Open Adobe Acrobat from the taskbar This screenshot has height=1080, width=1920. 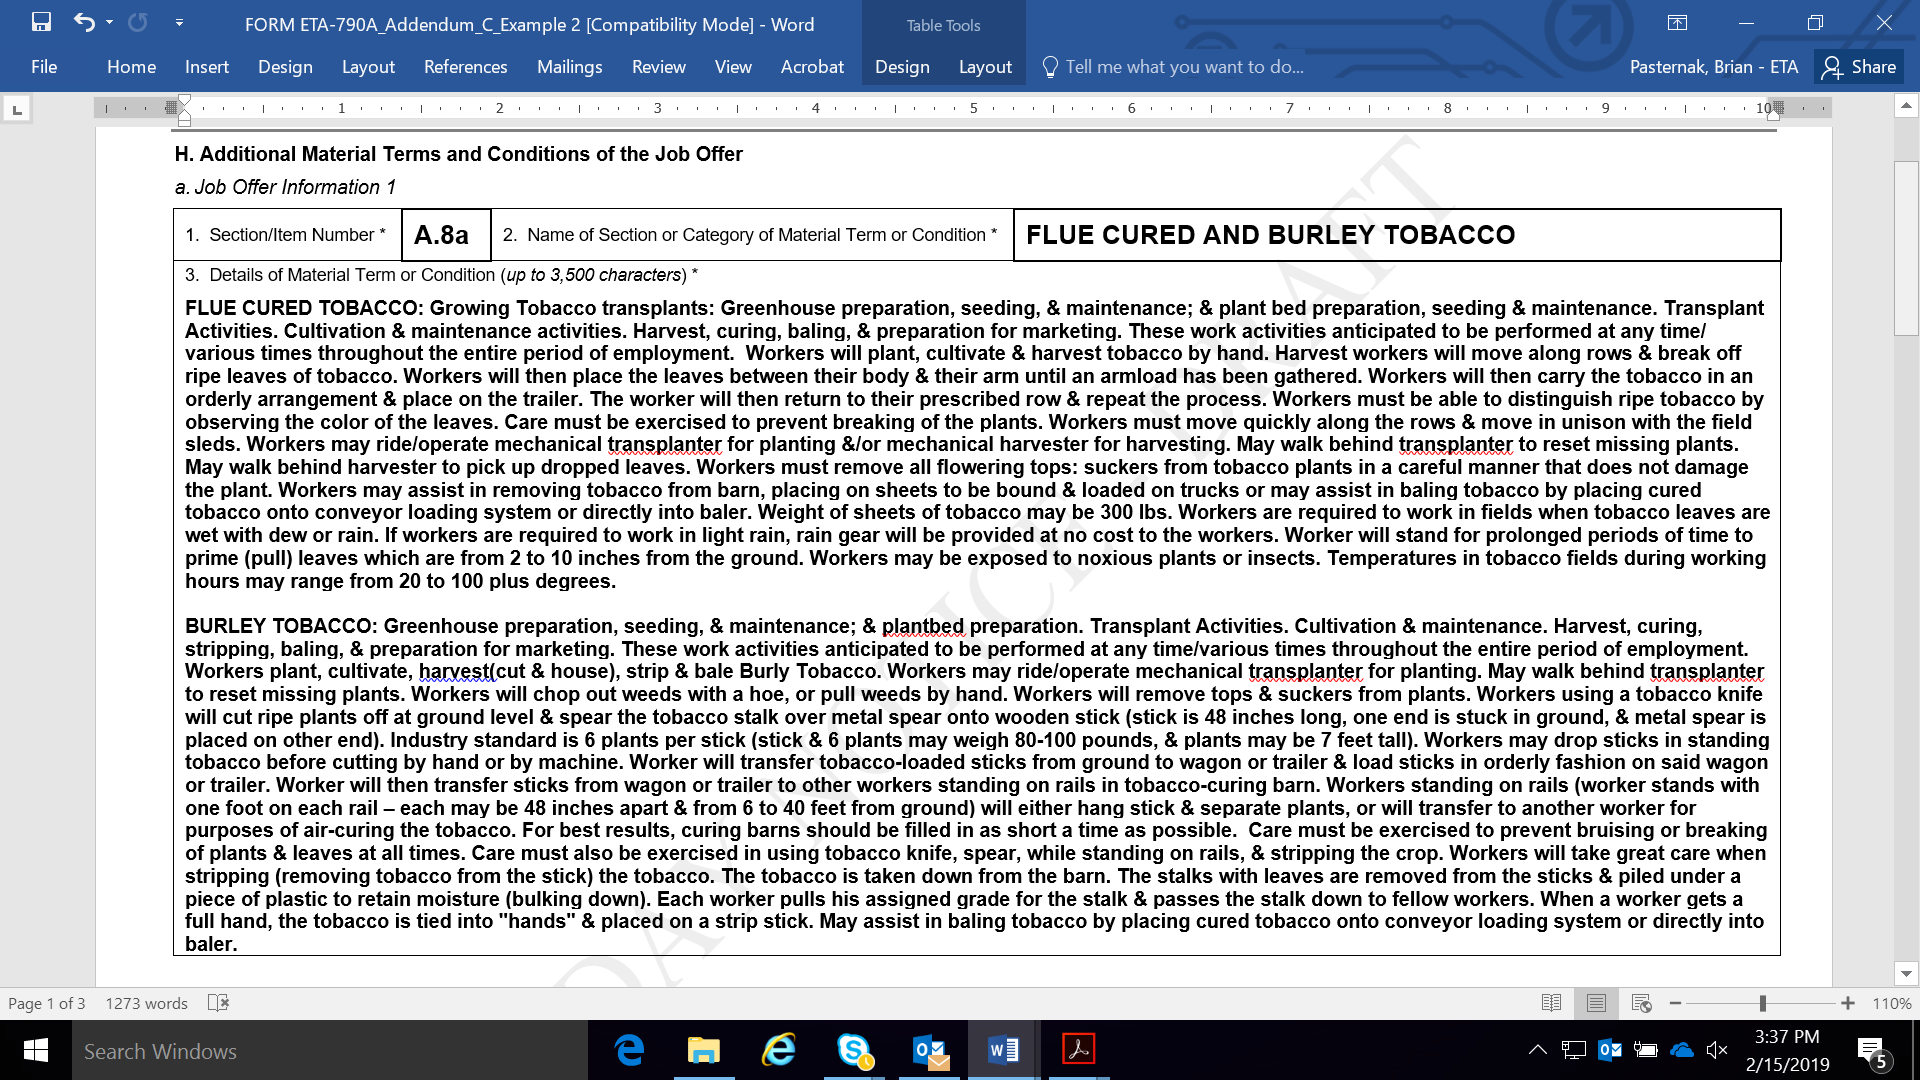tap(1078, 1050)
